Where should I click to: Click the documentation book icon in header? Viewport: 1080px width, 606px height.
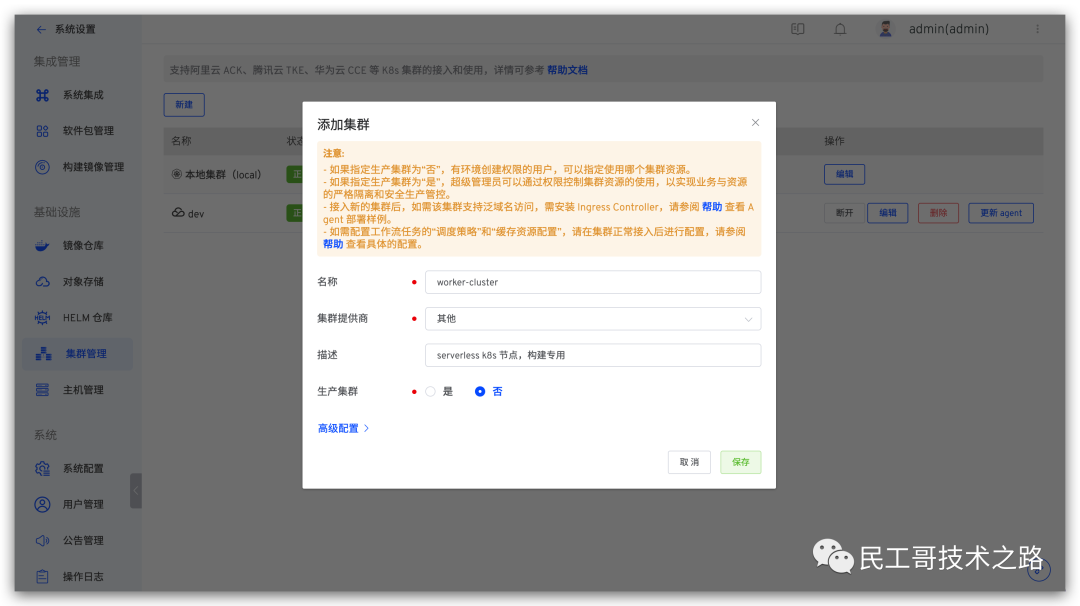click(x=797, y=29)
